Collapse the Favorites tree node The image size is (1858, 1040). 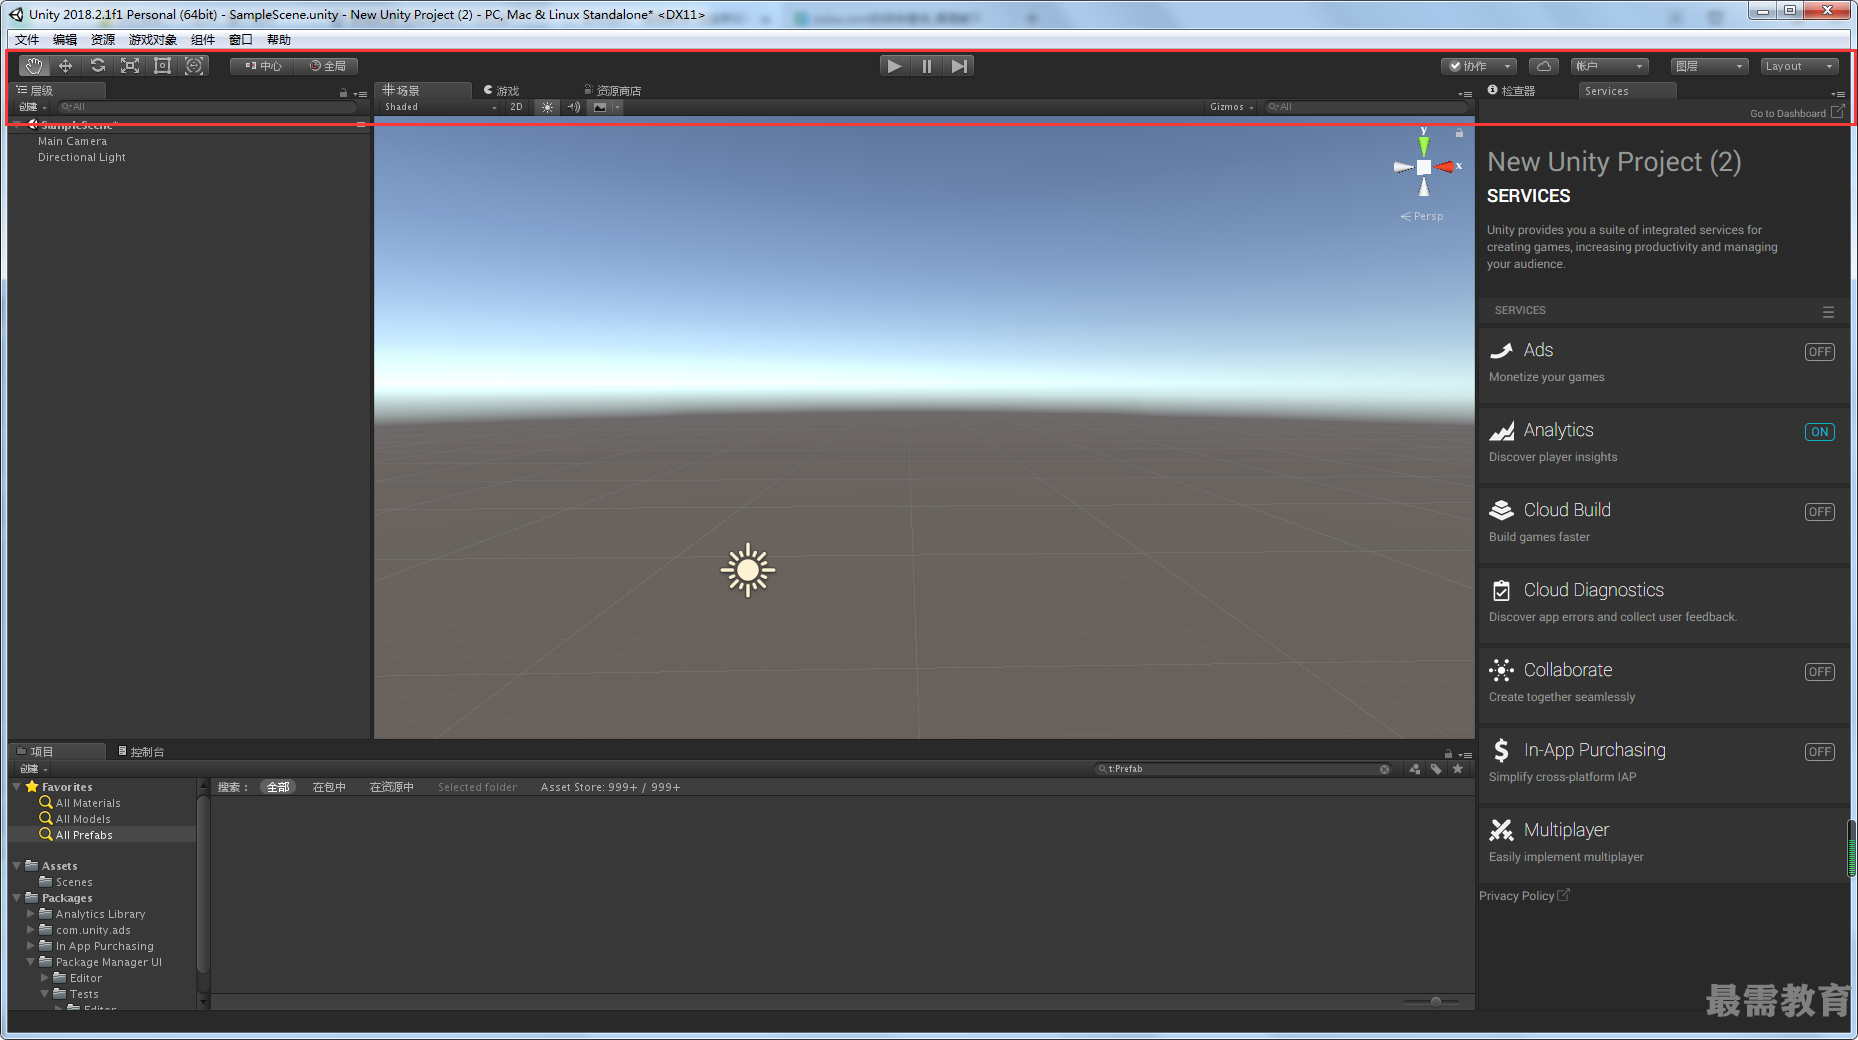(17, 787)
